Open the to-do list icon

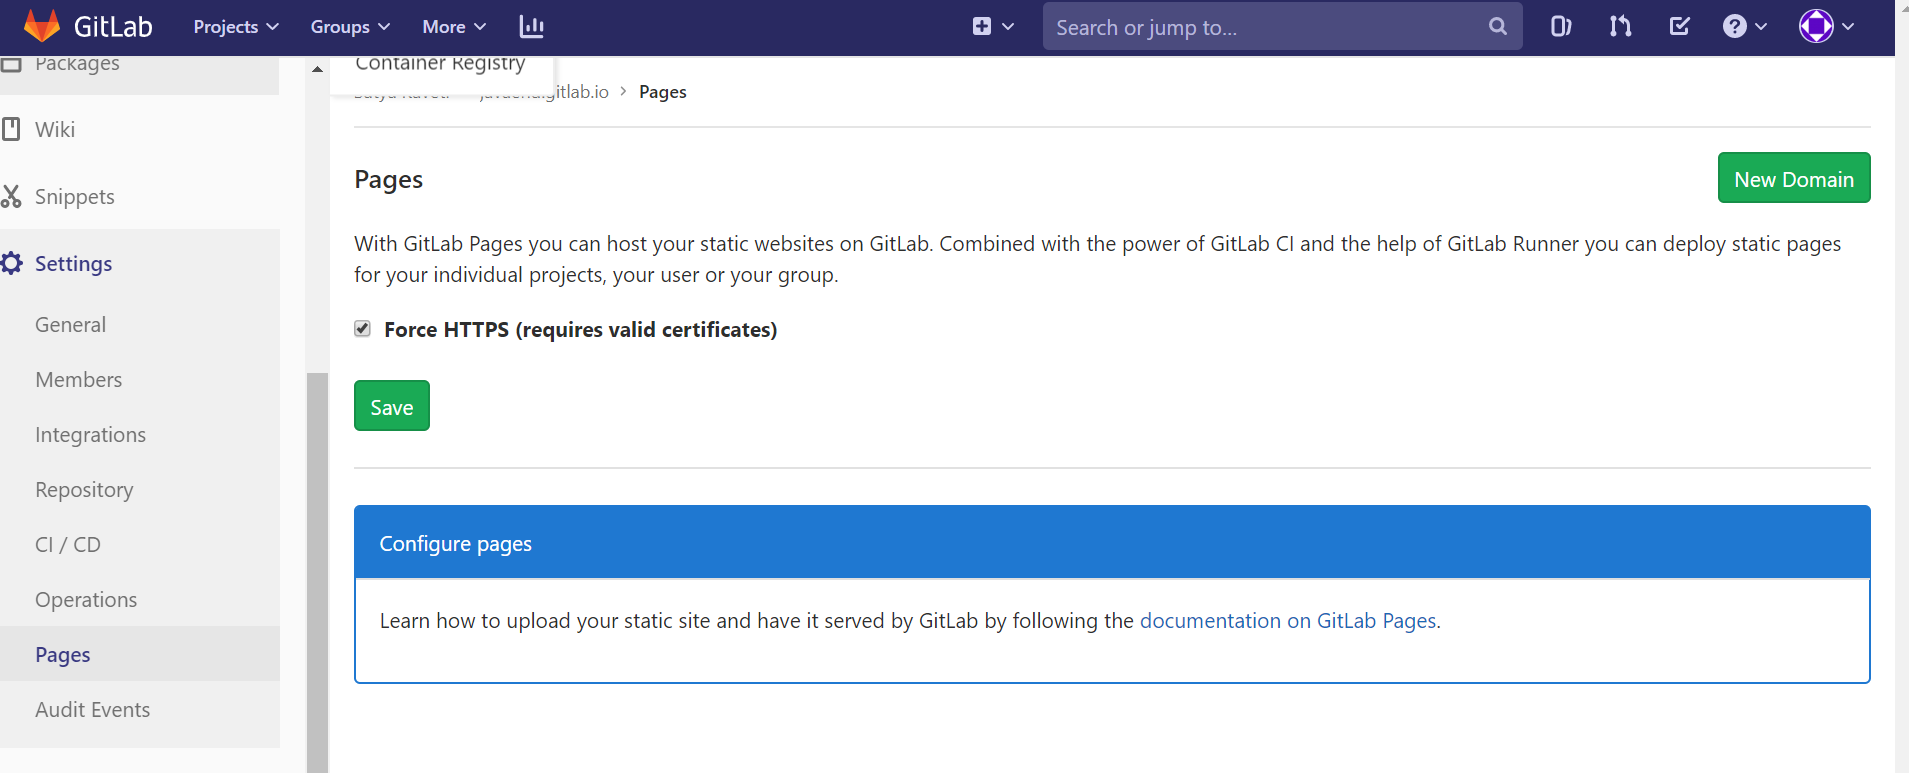pos(1679,27)
